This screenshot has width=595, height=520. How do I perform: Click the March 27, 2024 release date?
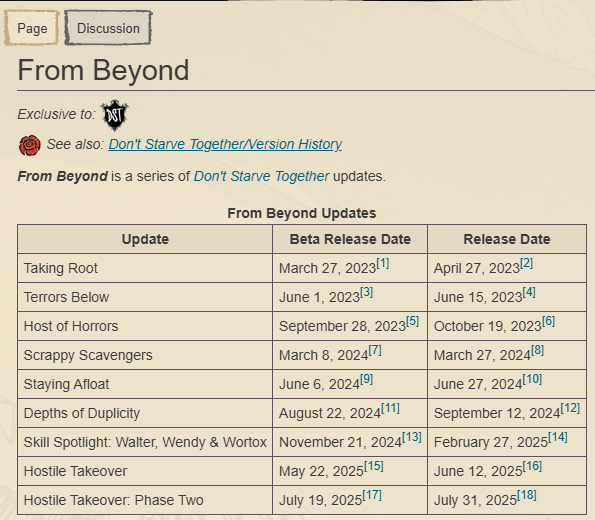click(x=482, y=355)
